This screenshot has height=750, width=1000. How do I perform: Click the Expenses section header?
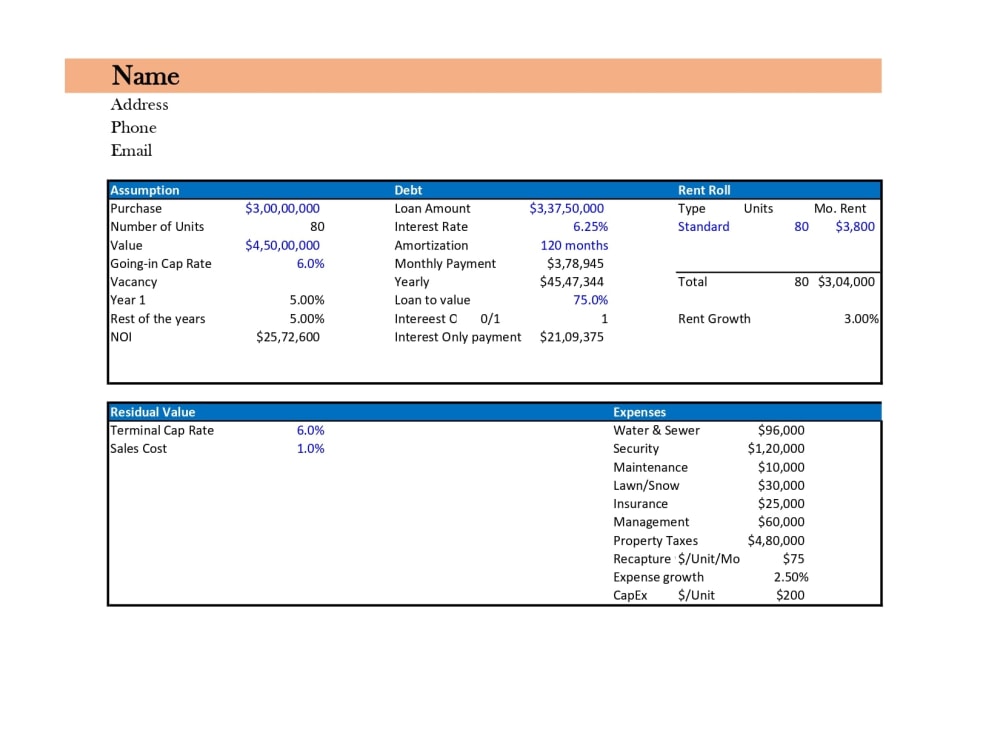point(639,412)
